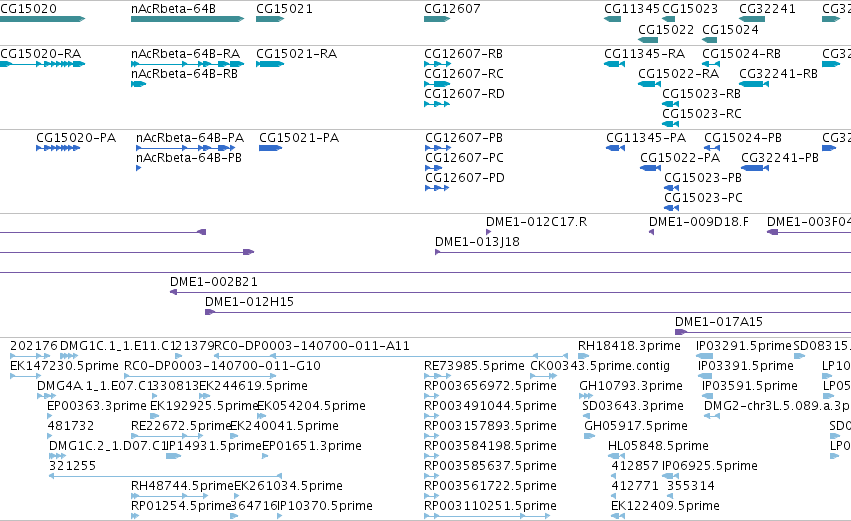Select the CG12607 gene label
The height and width of the screenshot is (521, 851).
coord(452,9)
